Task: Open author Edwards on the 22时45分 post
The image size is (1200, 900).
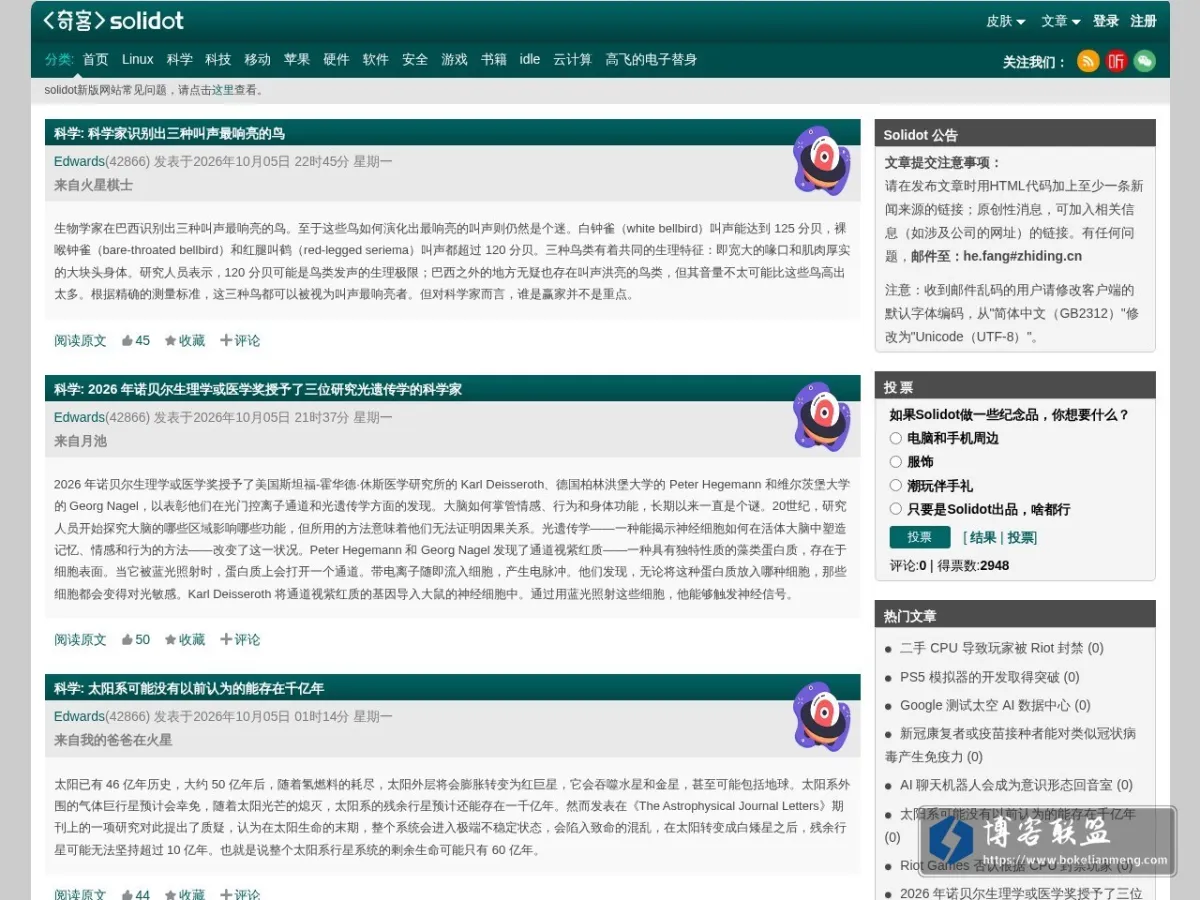Action: tap(79, 161)
